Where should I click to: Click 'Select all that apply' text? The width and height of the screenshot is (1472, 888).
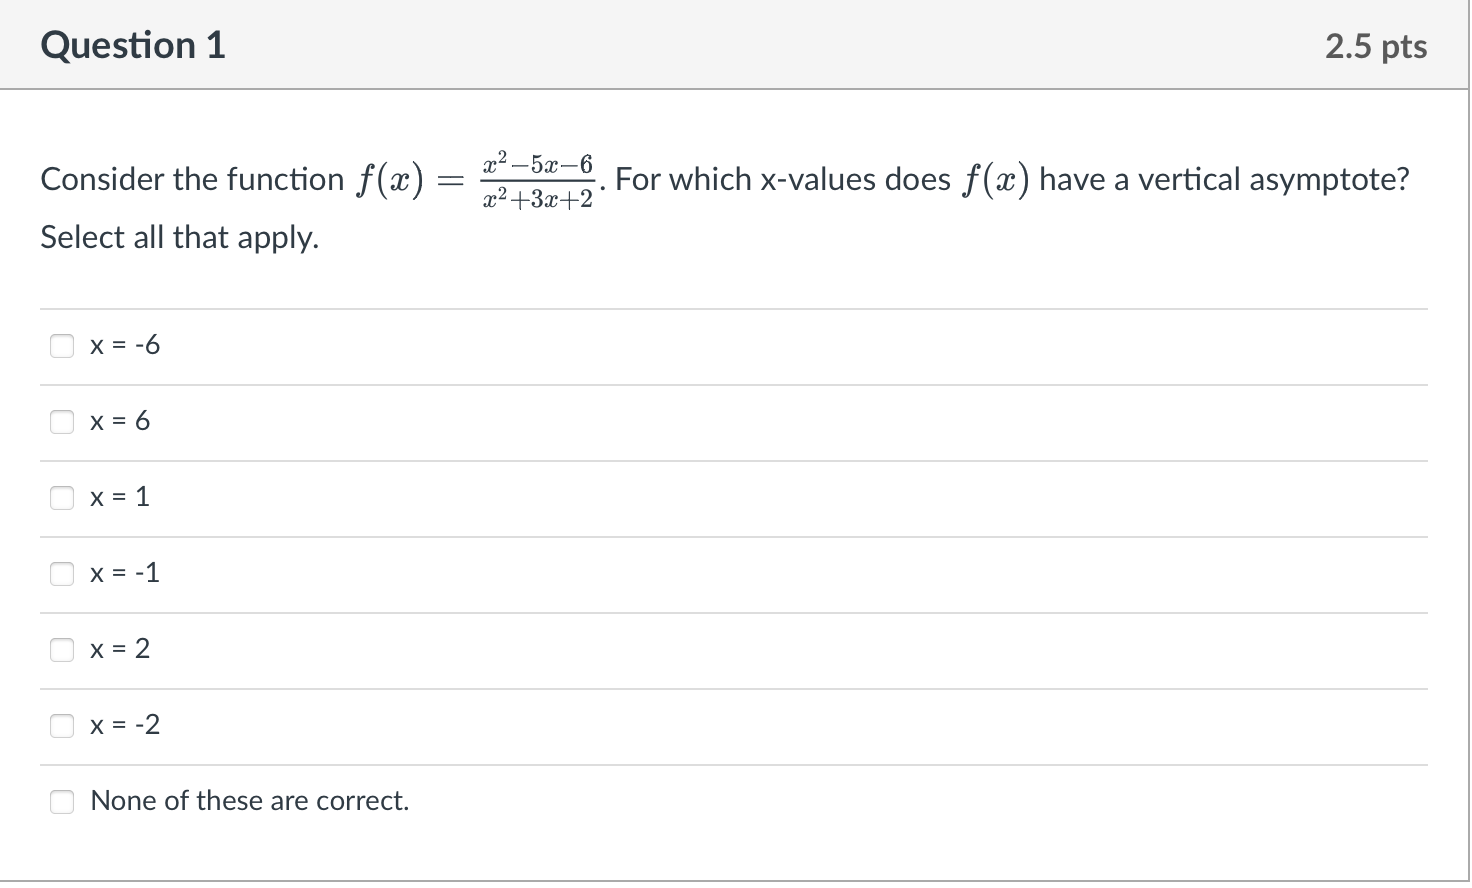click(x=179, y=238)
